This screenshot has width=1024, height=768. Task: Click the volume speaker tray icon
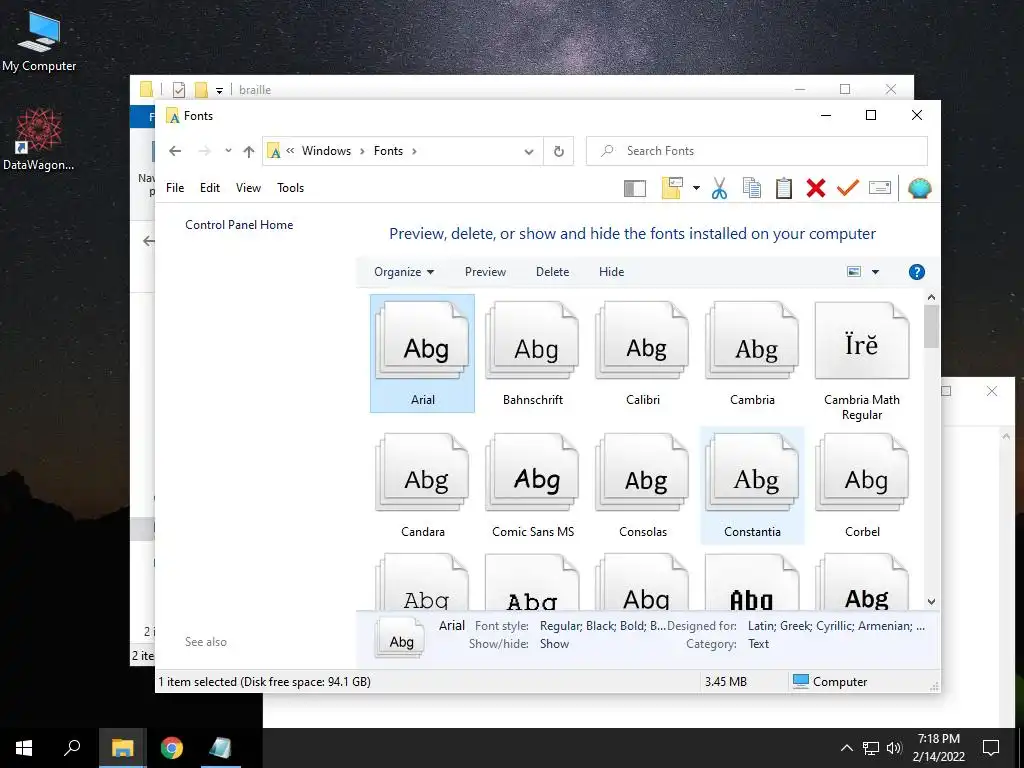point(894,748)
